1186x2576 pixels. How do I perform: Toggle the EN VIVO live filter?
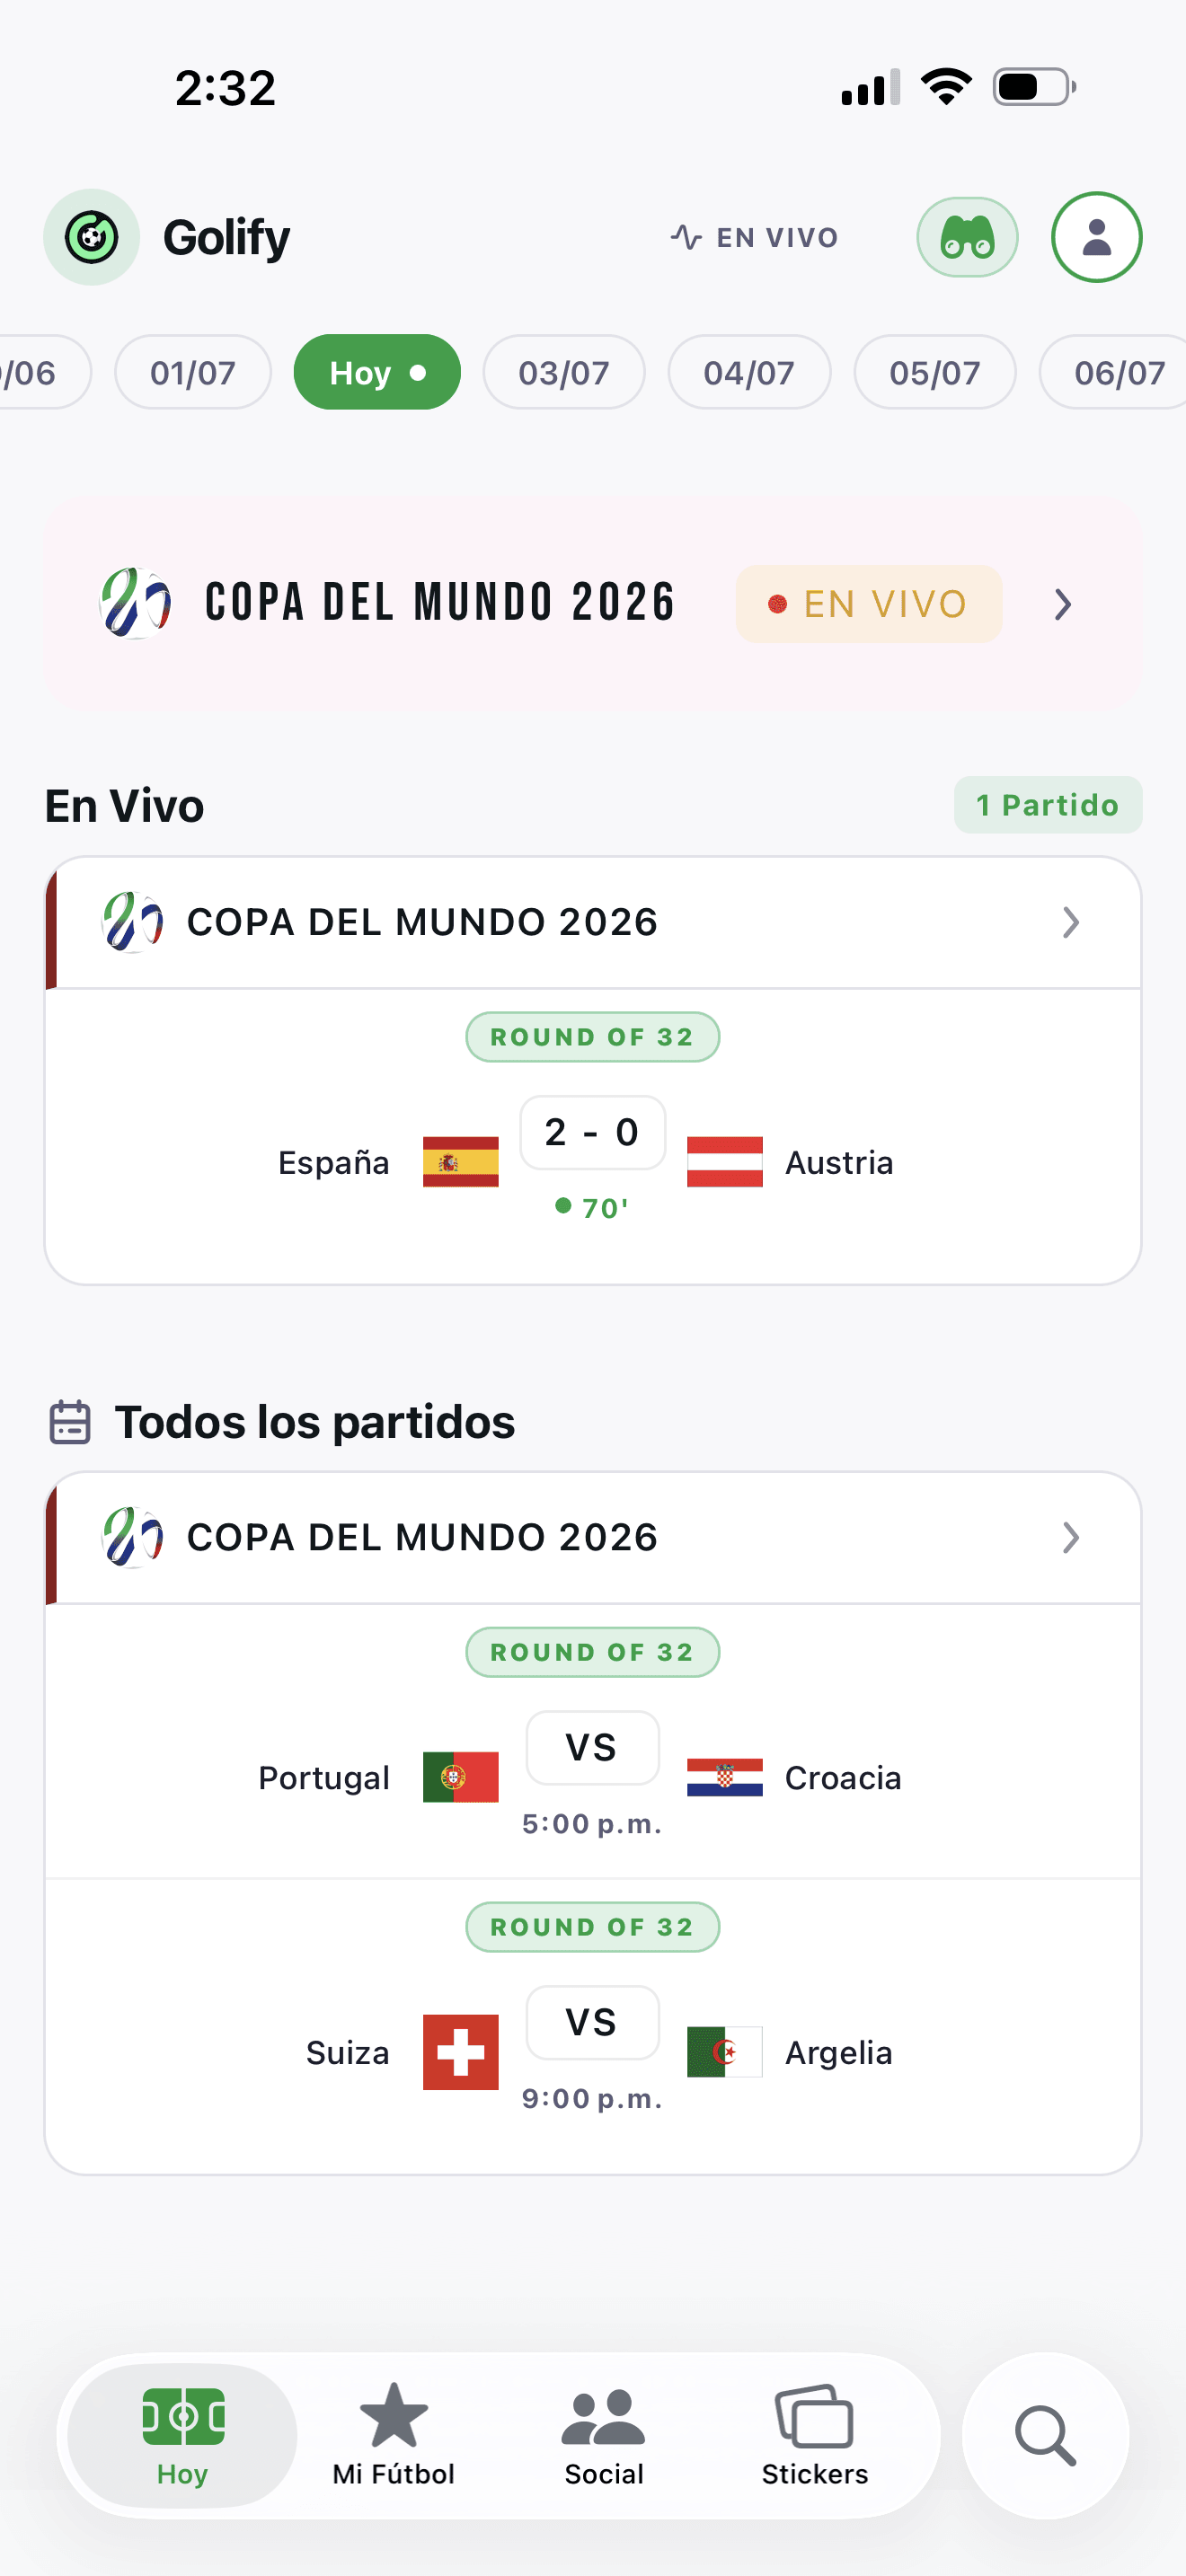755,237
